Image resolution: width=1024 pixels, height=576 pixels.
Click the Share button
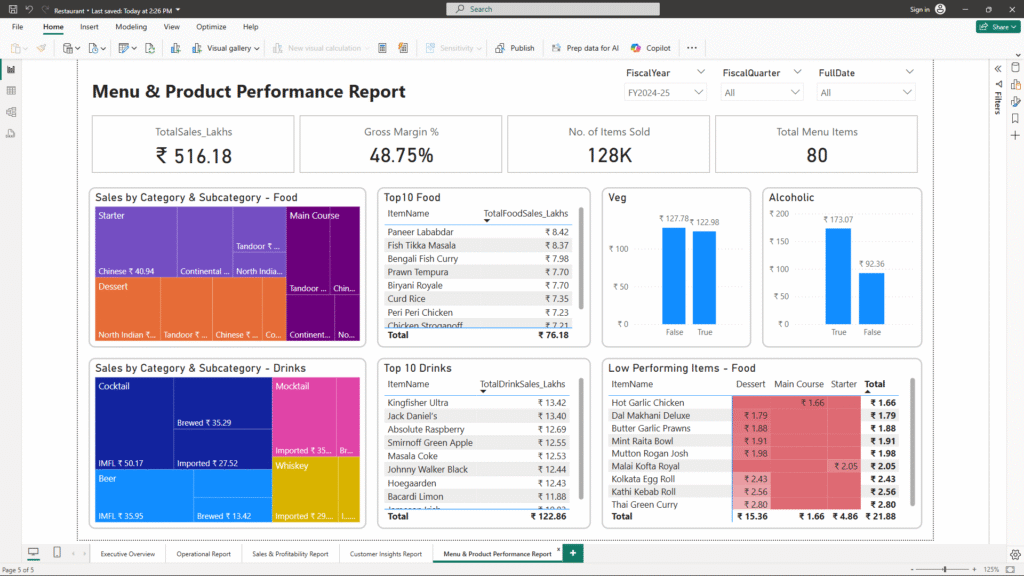point(997,27)
